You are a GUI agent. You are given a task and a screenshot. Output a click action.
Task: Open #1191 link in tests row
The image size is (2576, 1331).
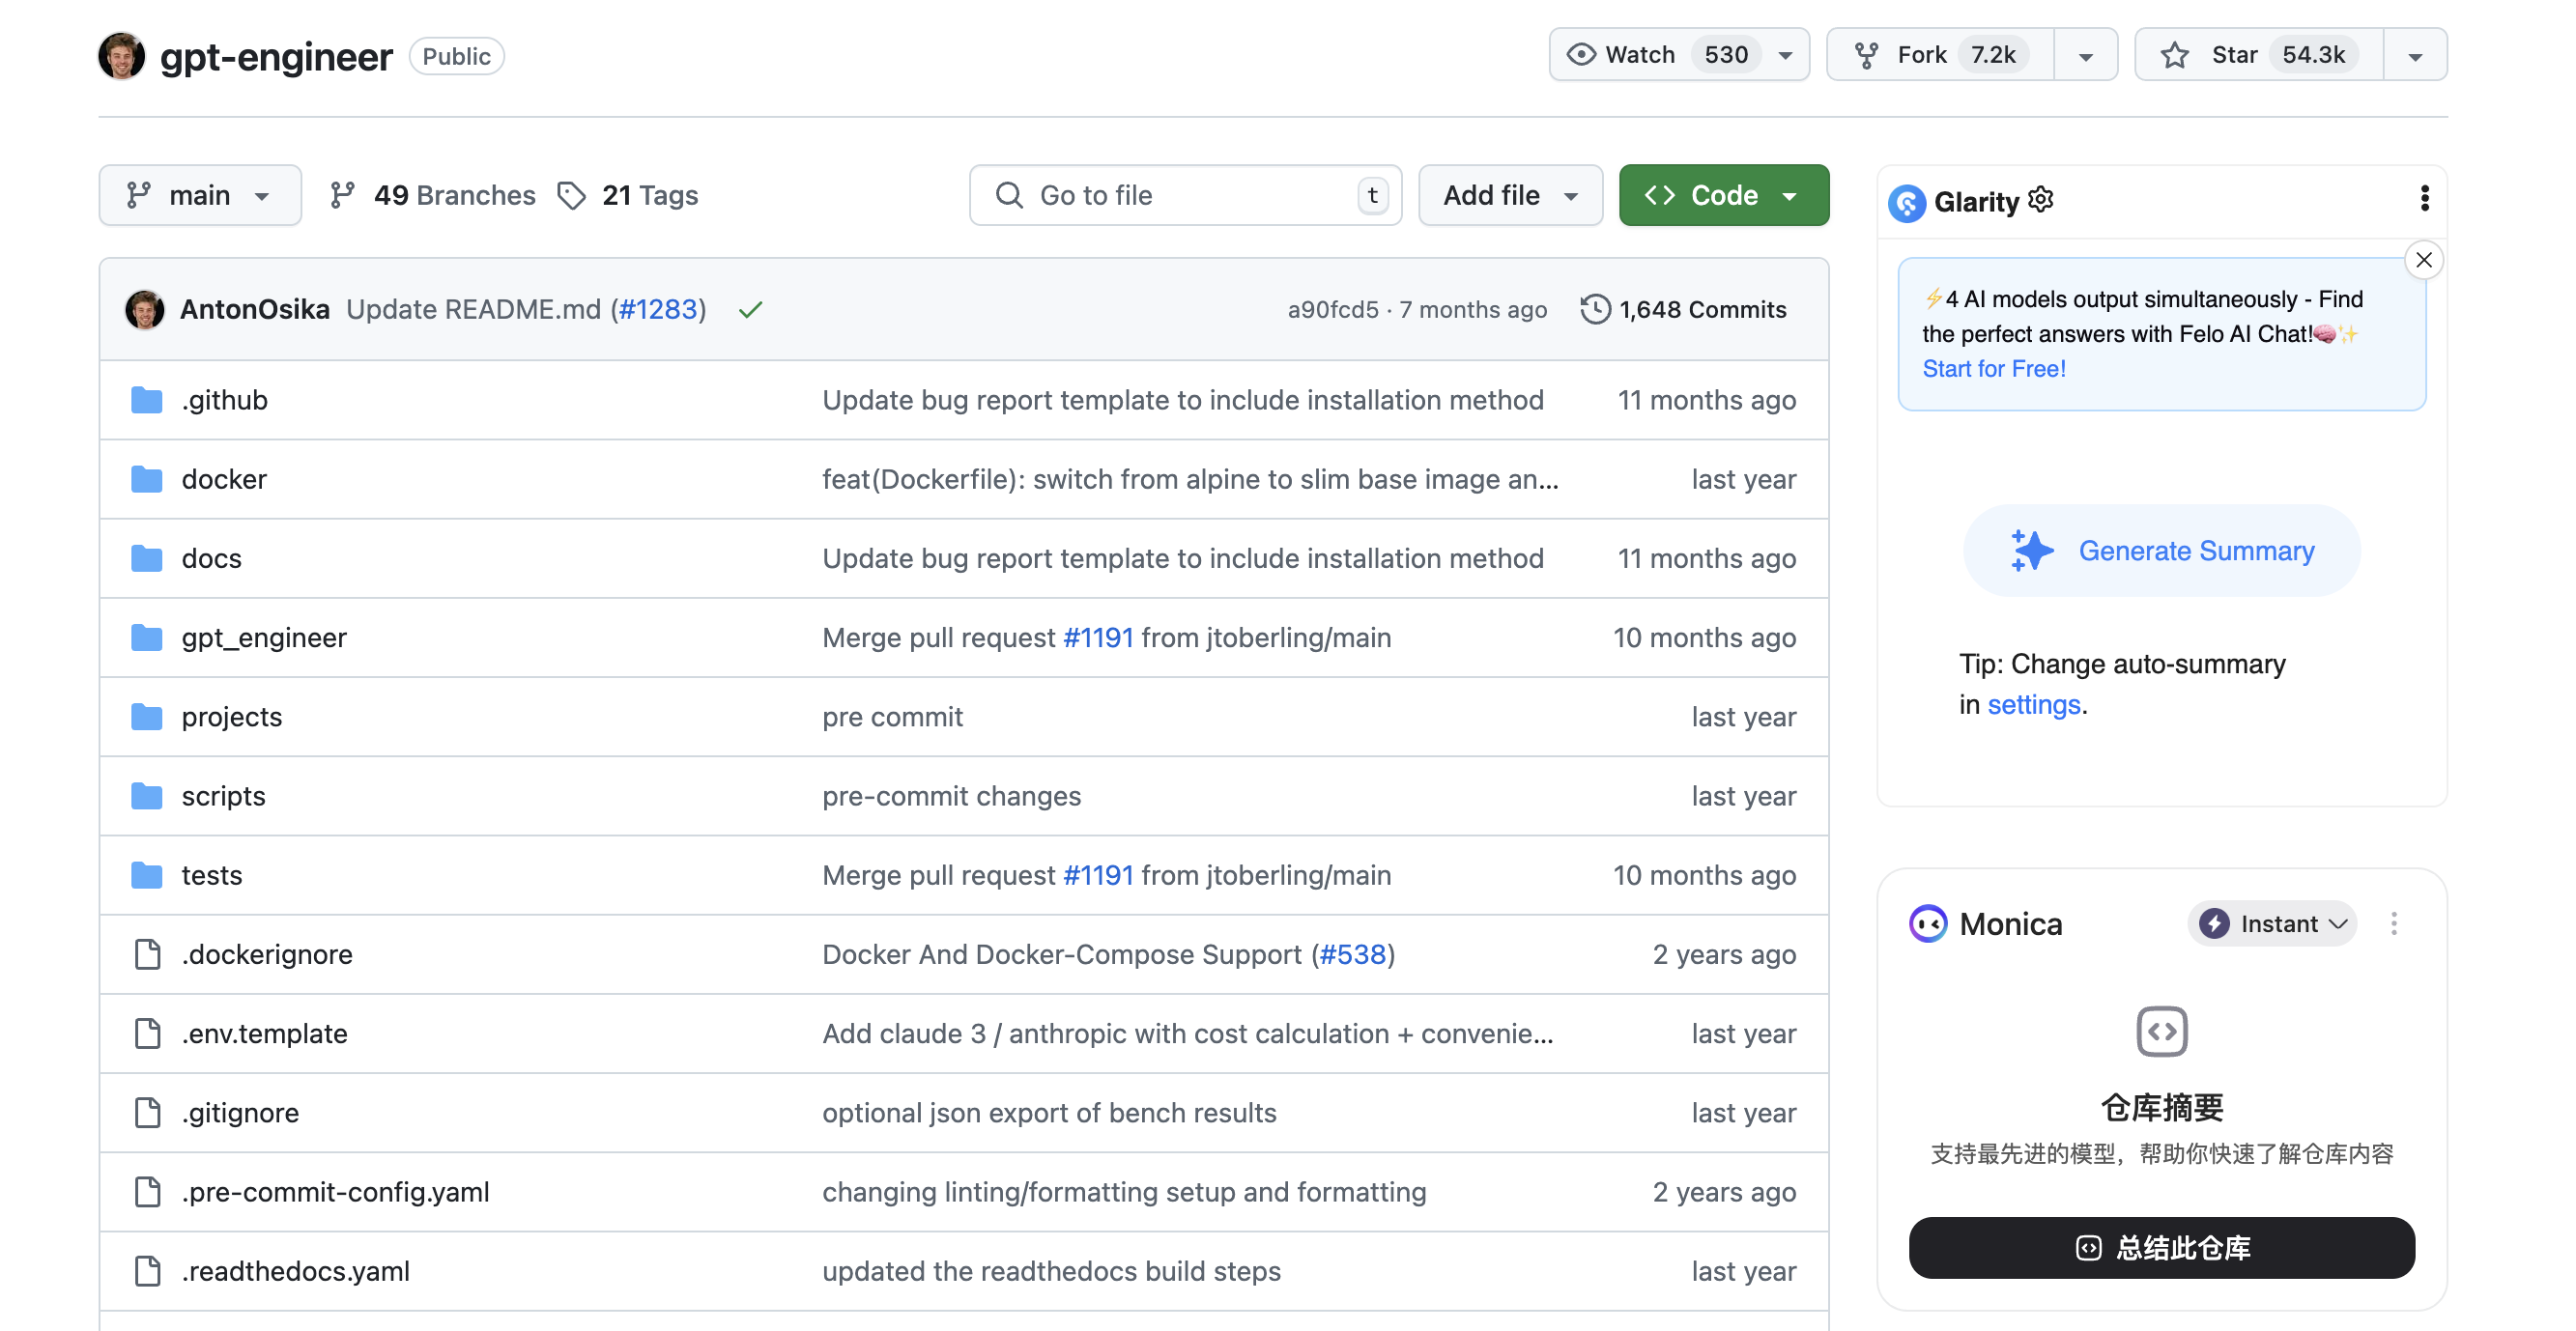coord(1098,875)
